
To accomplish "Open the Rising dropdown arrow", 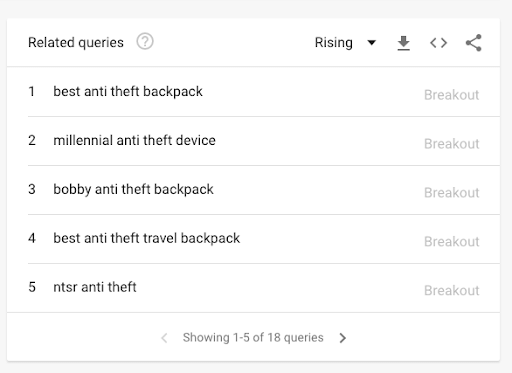I will [x=372, y=43].
